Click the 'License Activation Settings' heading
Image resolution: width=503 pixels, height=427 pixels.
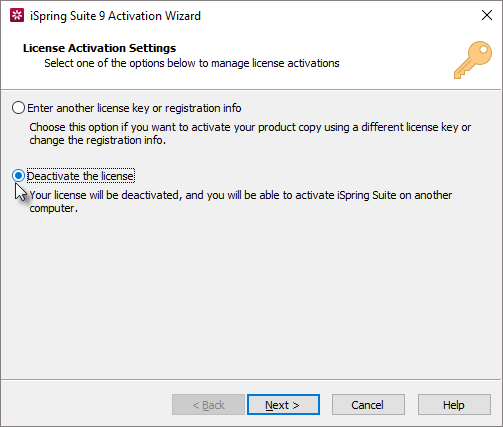click(x=99, y=48)
